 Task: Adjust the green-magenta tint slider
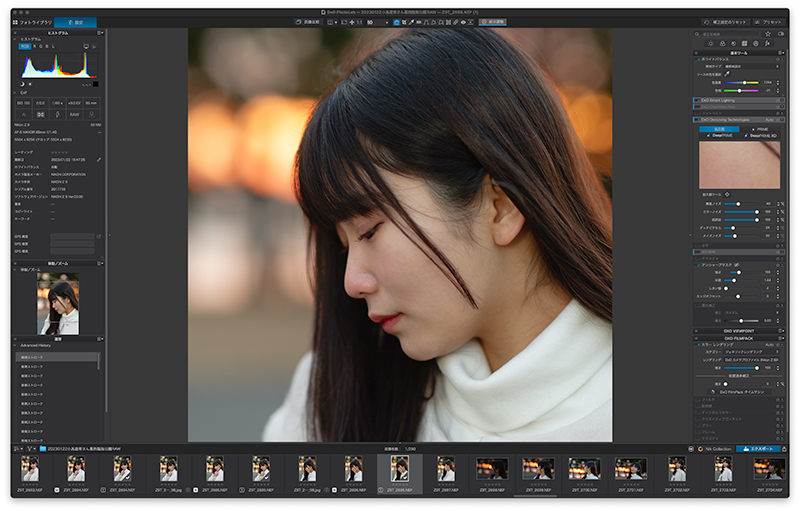[741, 90]
